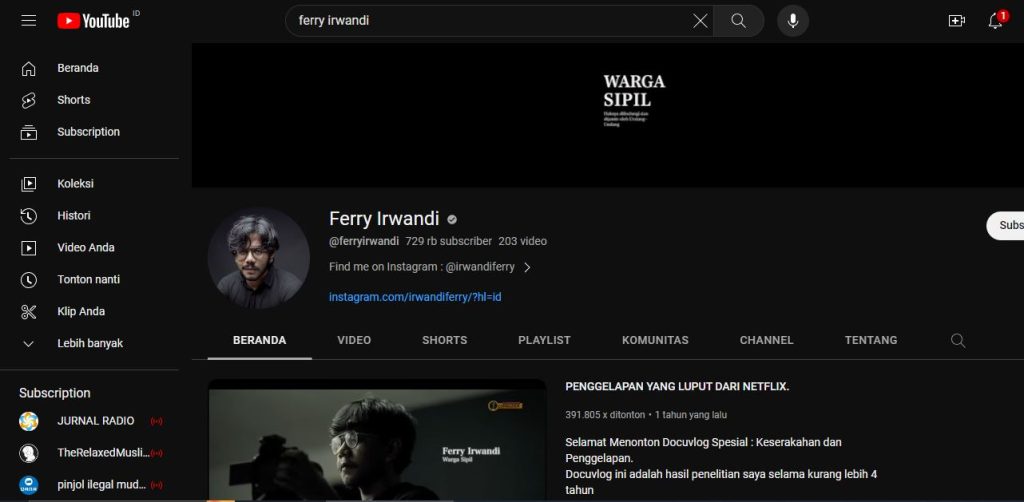Screen dimensions: 1024x502
Task: Start voice search with microphone
Action: 792,21
